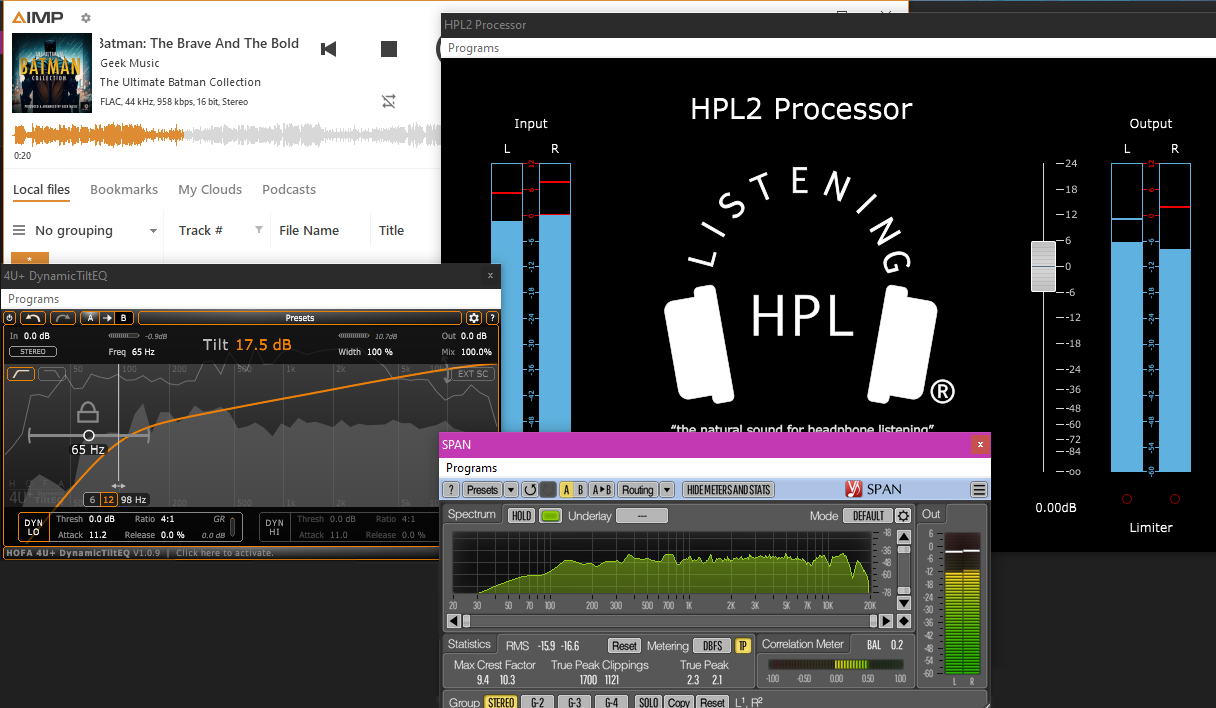Screen dimensions: 1216x708
Task: Open Programs menu in SPAN window
Action: [x=471, y=468]
